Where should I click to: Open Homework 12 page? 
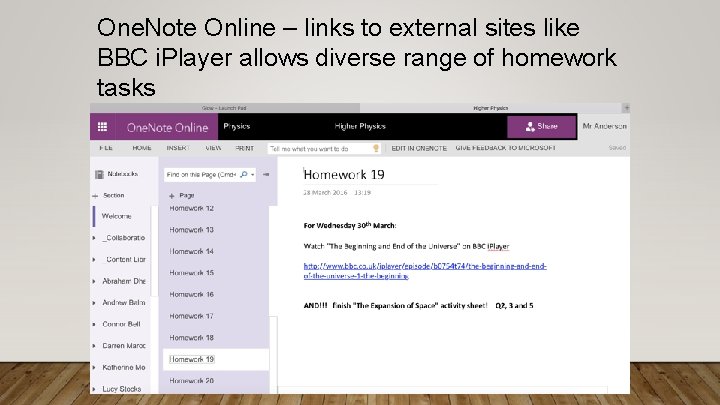tap(191, 208)
